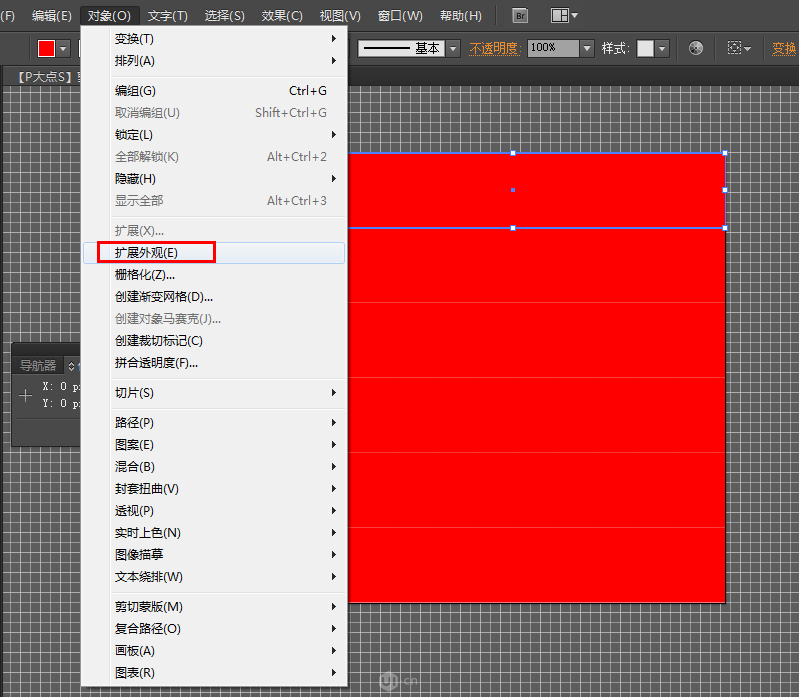
Task: Select 扩展外观(E) from the menu
Action: pos(146,253)
